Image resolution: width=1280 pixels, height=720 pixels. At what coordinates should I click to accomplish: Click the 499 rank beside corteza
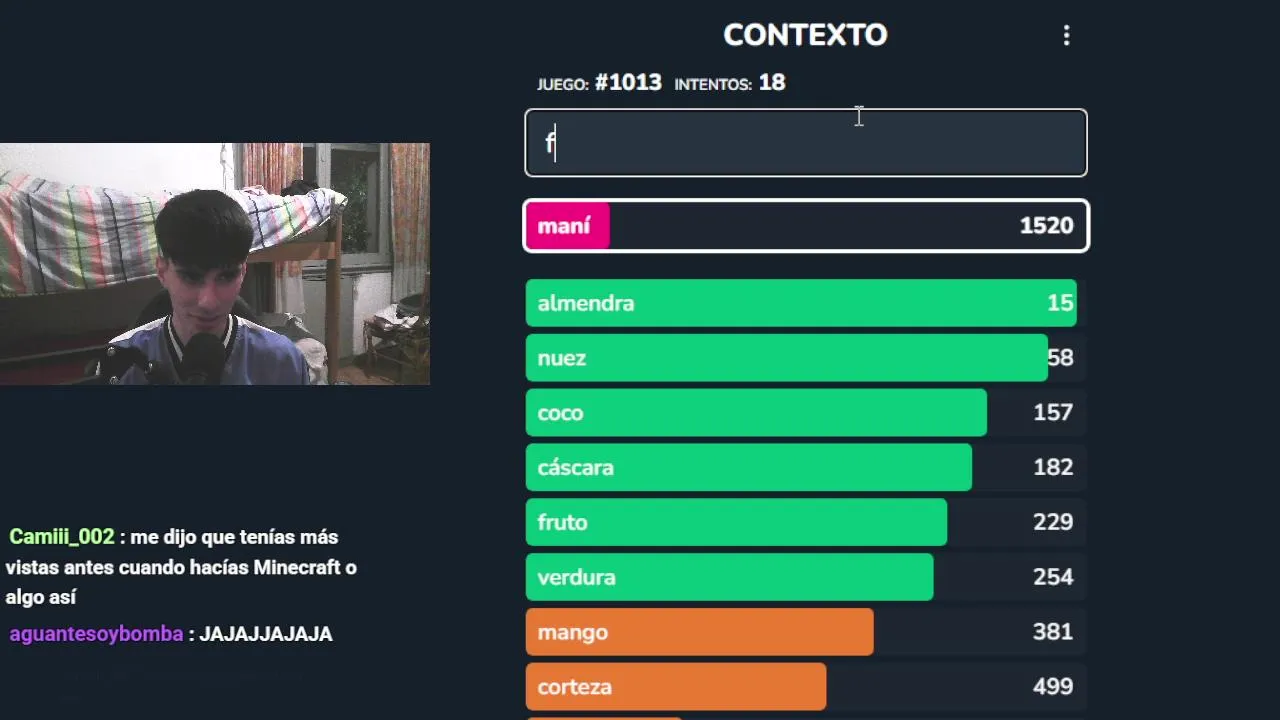[x=1052, y=687]
